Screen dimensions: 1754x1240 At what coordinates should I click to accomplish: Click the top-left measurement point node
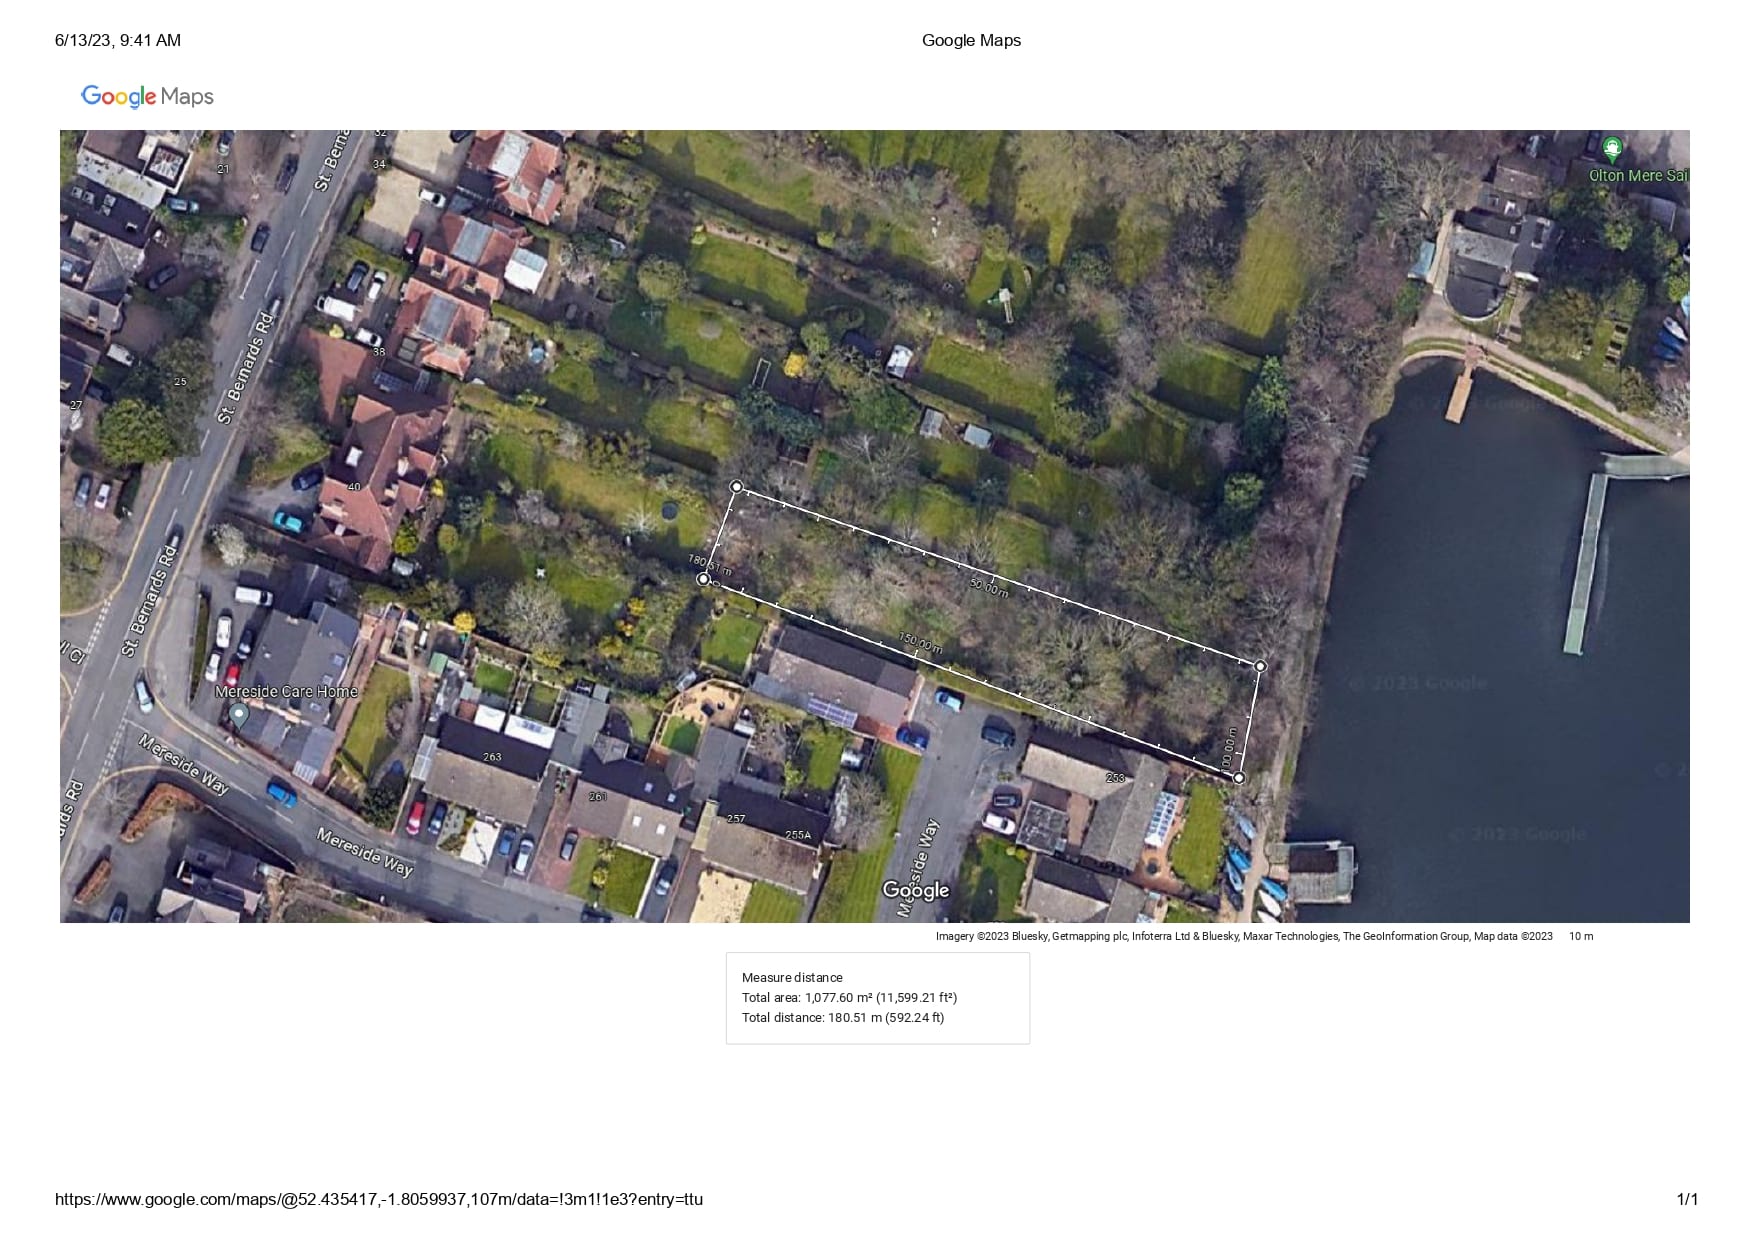pos(737,487)
